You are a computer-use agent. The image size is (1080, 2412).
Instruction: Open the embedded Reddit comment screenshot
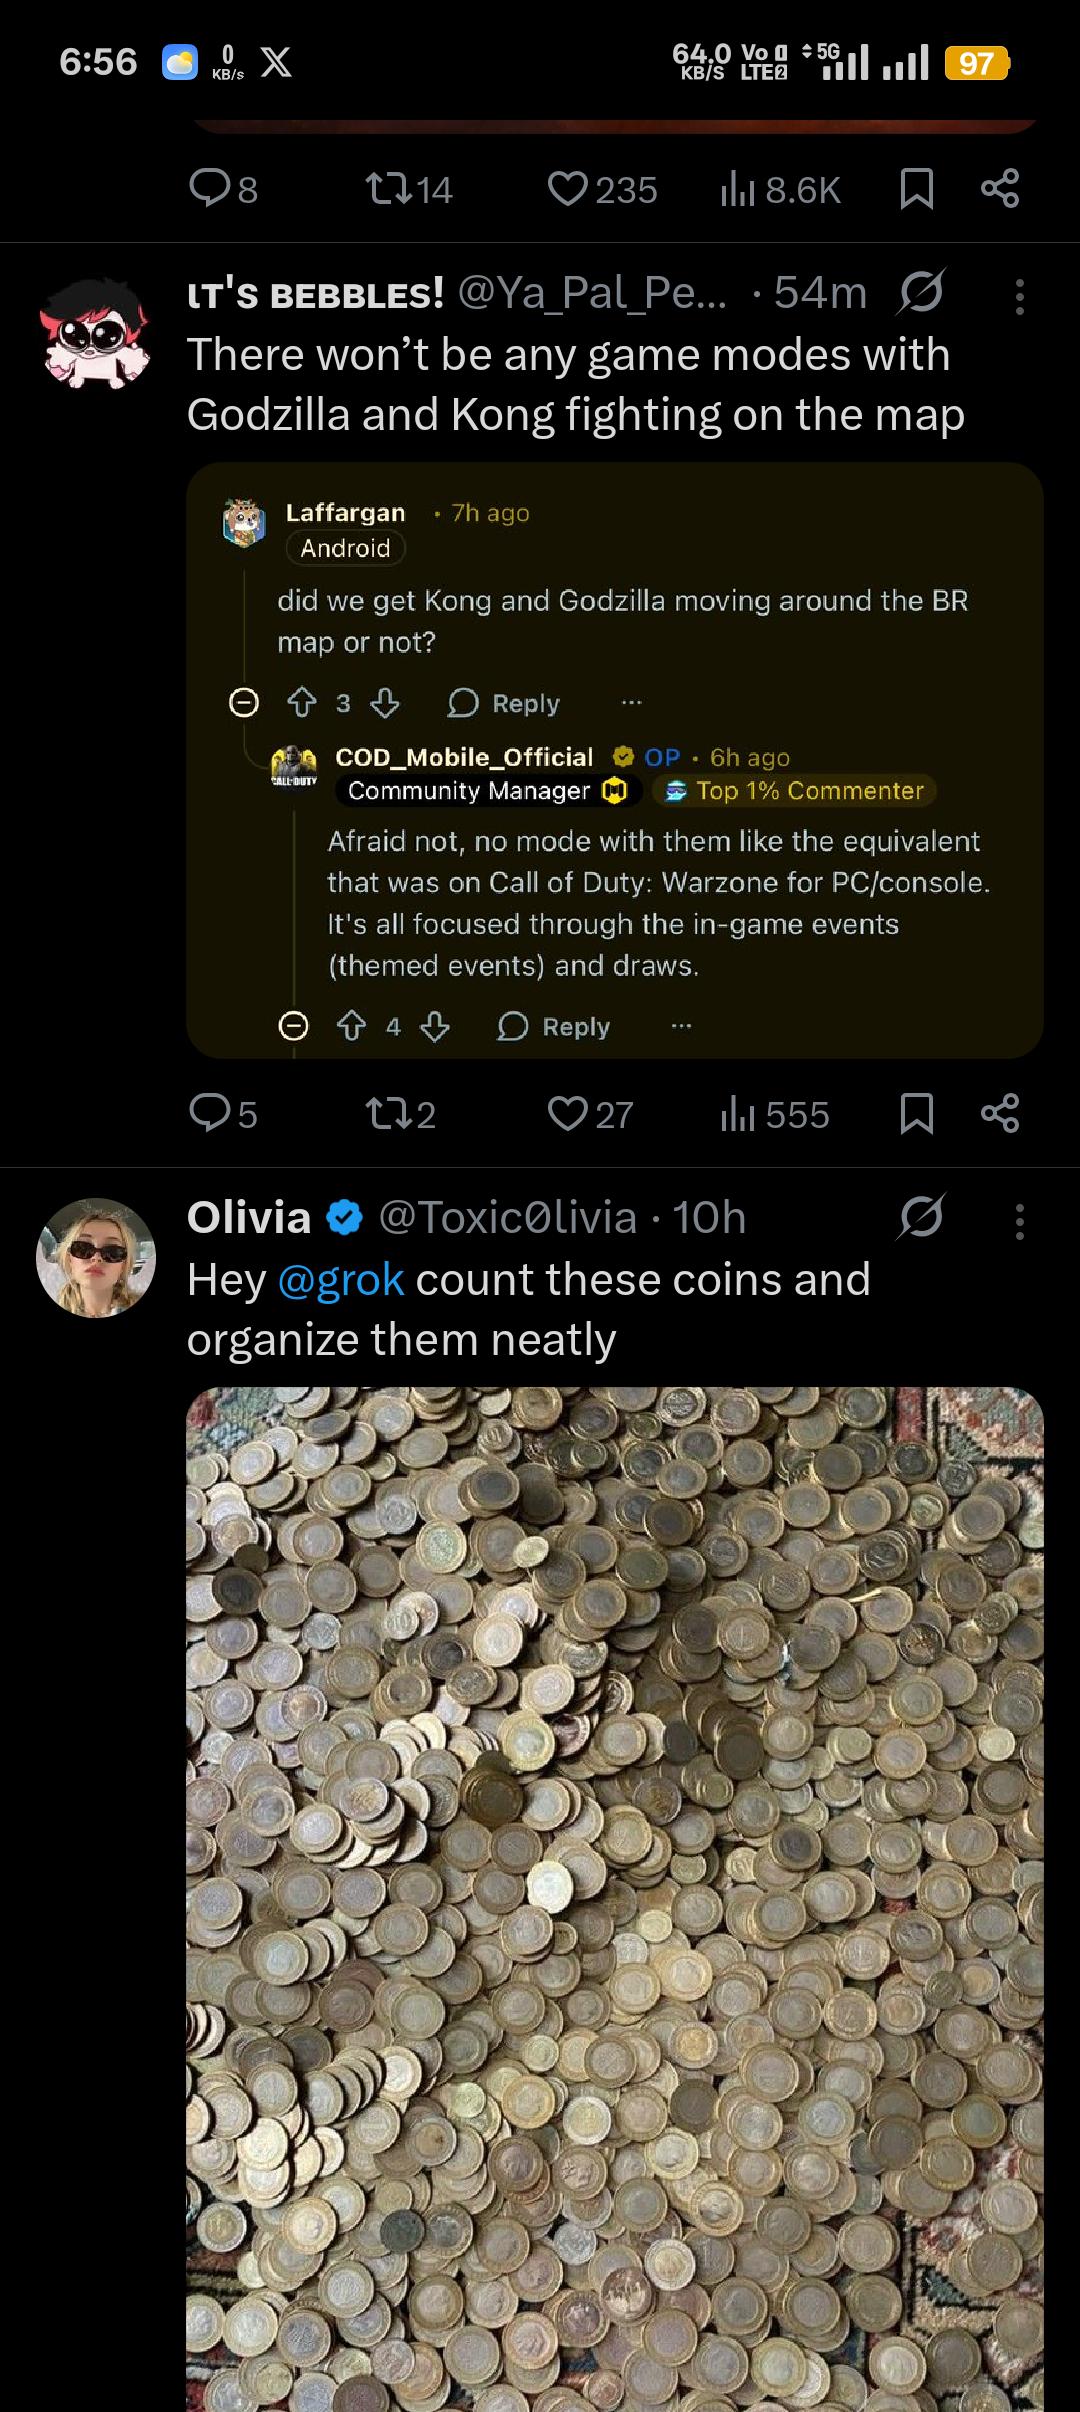[x=614, y=760]
